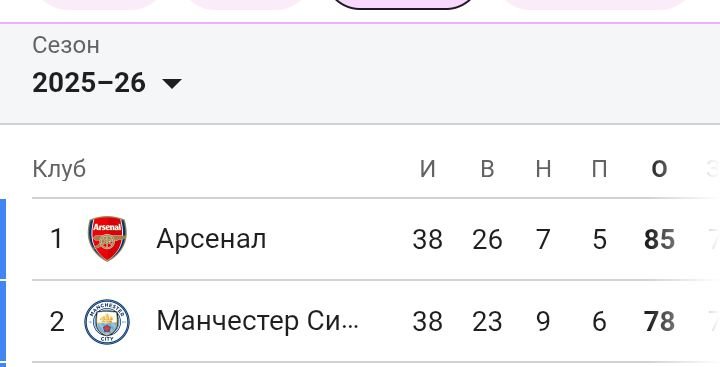
Task: Click Arsenal's 85 points value
Action: pos(659,240)
